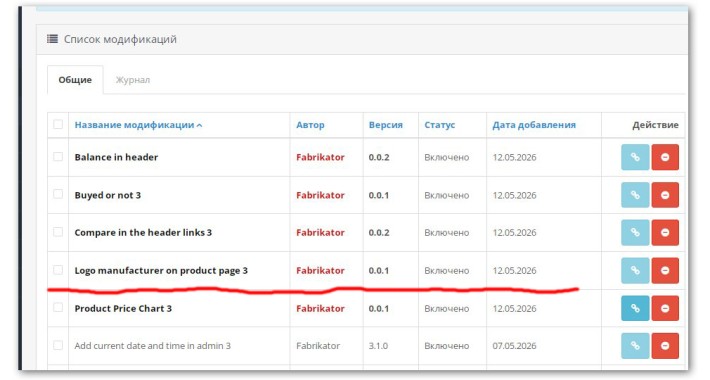Check the Compare in the header links 3 checkbox
Viewport: 710px width, 380px height.
click(x=58, y=232)
